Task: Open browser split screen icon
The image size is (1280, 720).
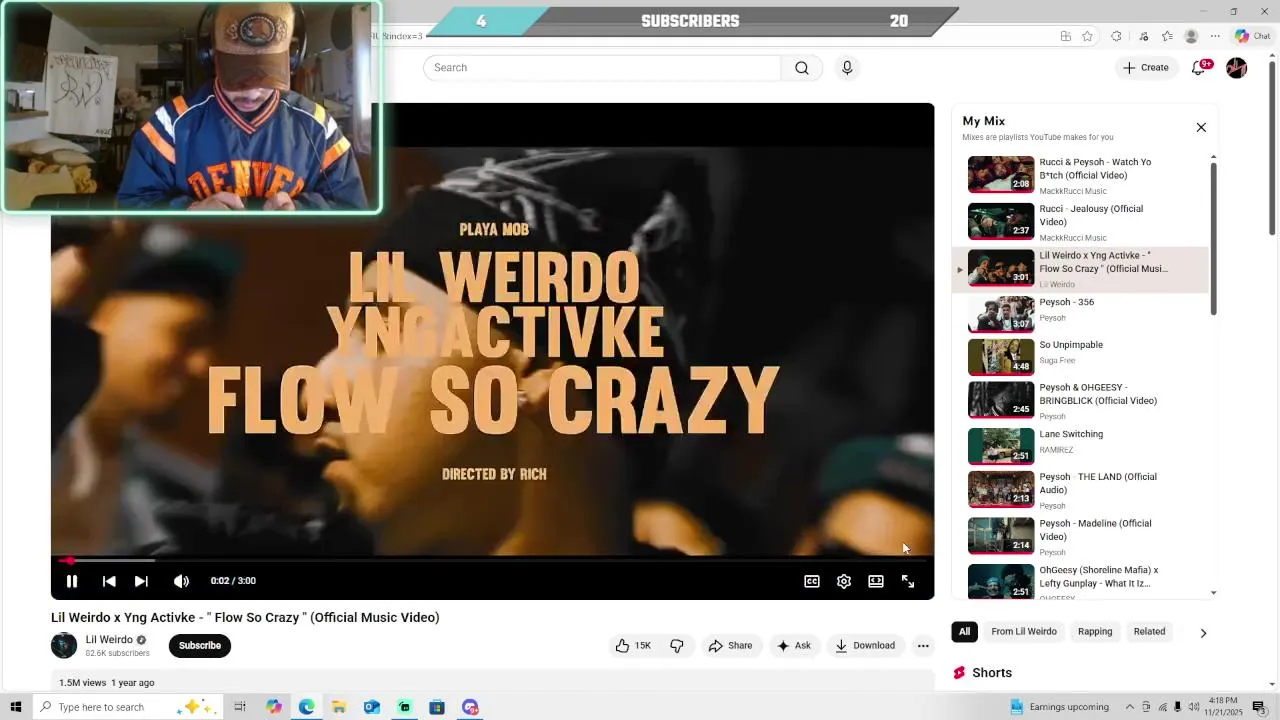Action: pos(1066,36)
